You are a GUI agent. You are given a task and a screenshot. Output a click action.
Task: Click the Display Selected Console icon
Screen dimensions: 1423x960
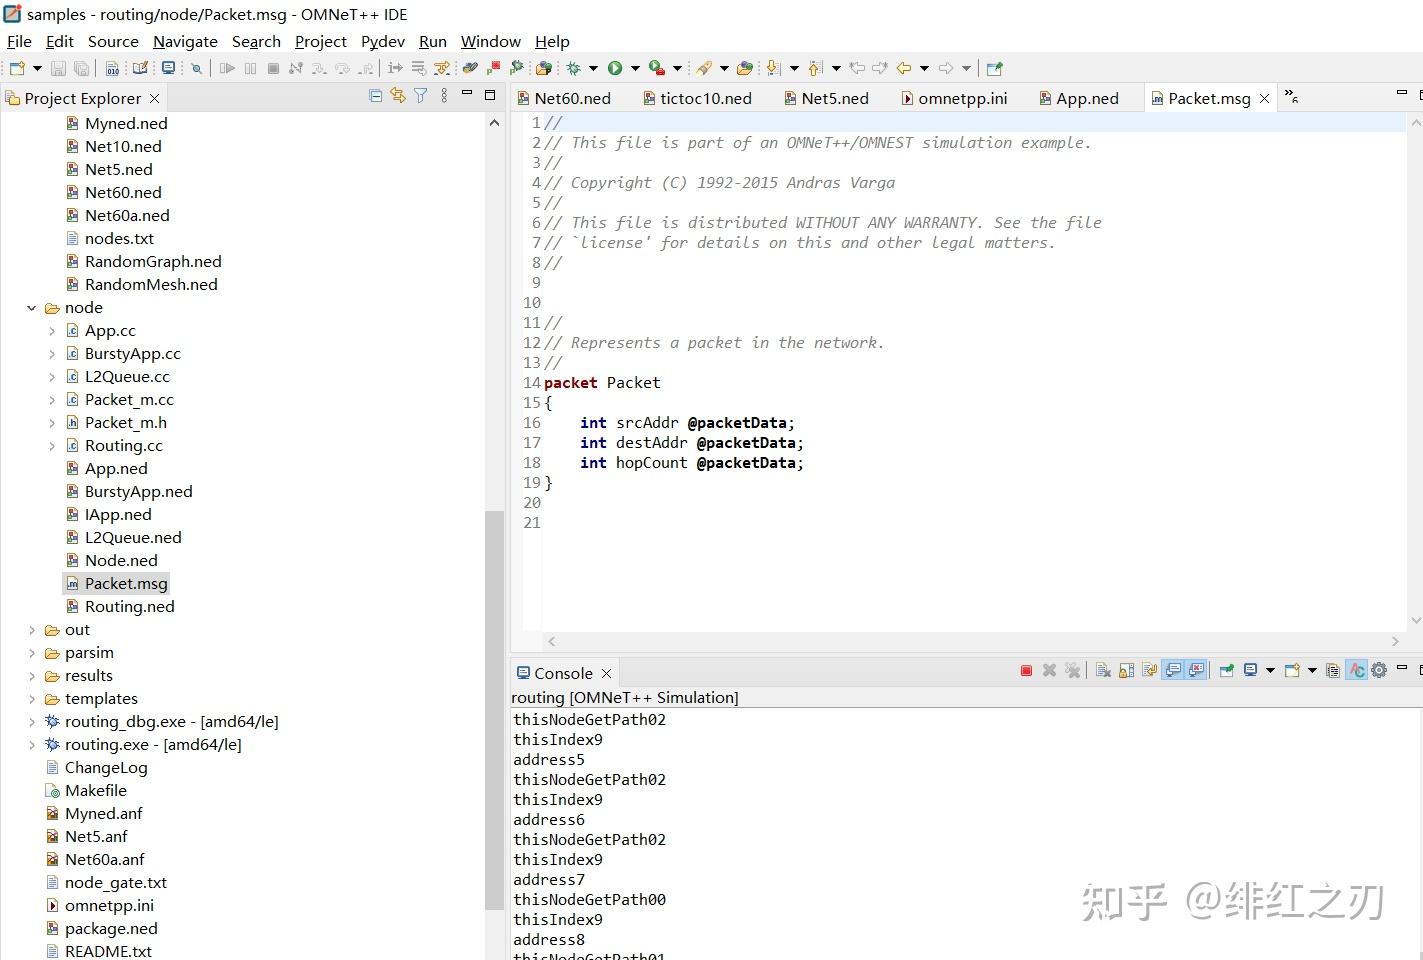coord(1251,671)
